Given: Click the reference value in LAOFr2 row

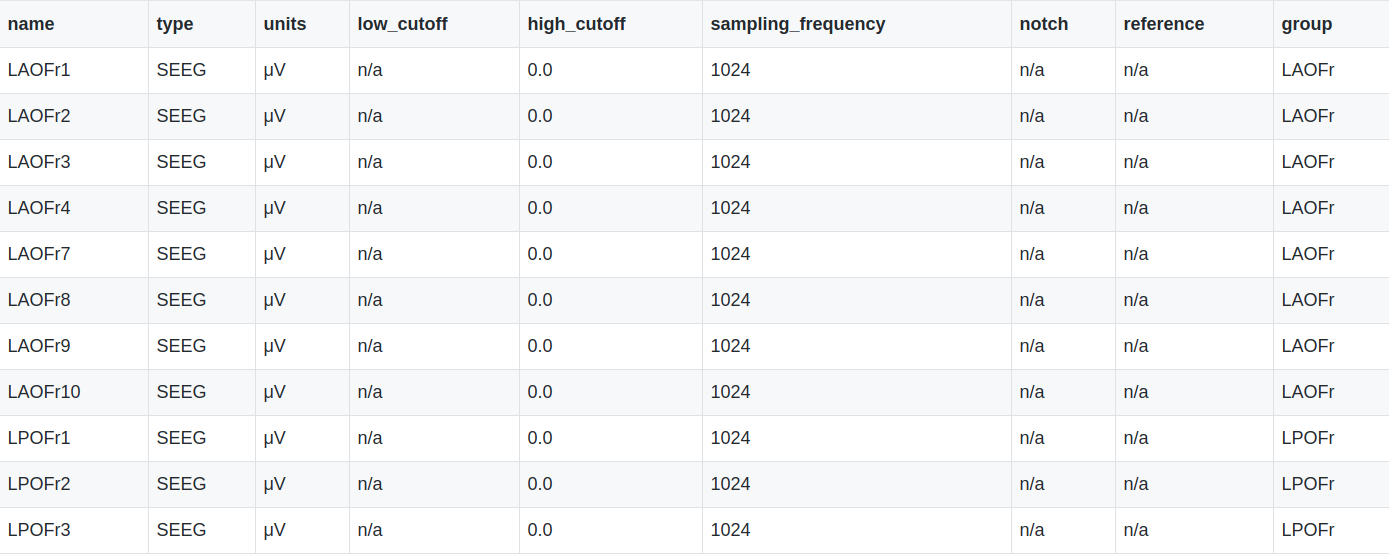Looking at the screenshot, I should pos(1136,116).
